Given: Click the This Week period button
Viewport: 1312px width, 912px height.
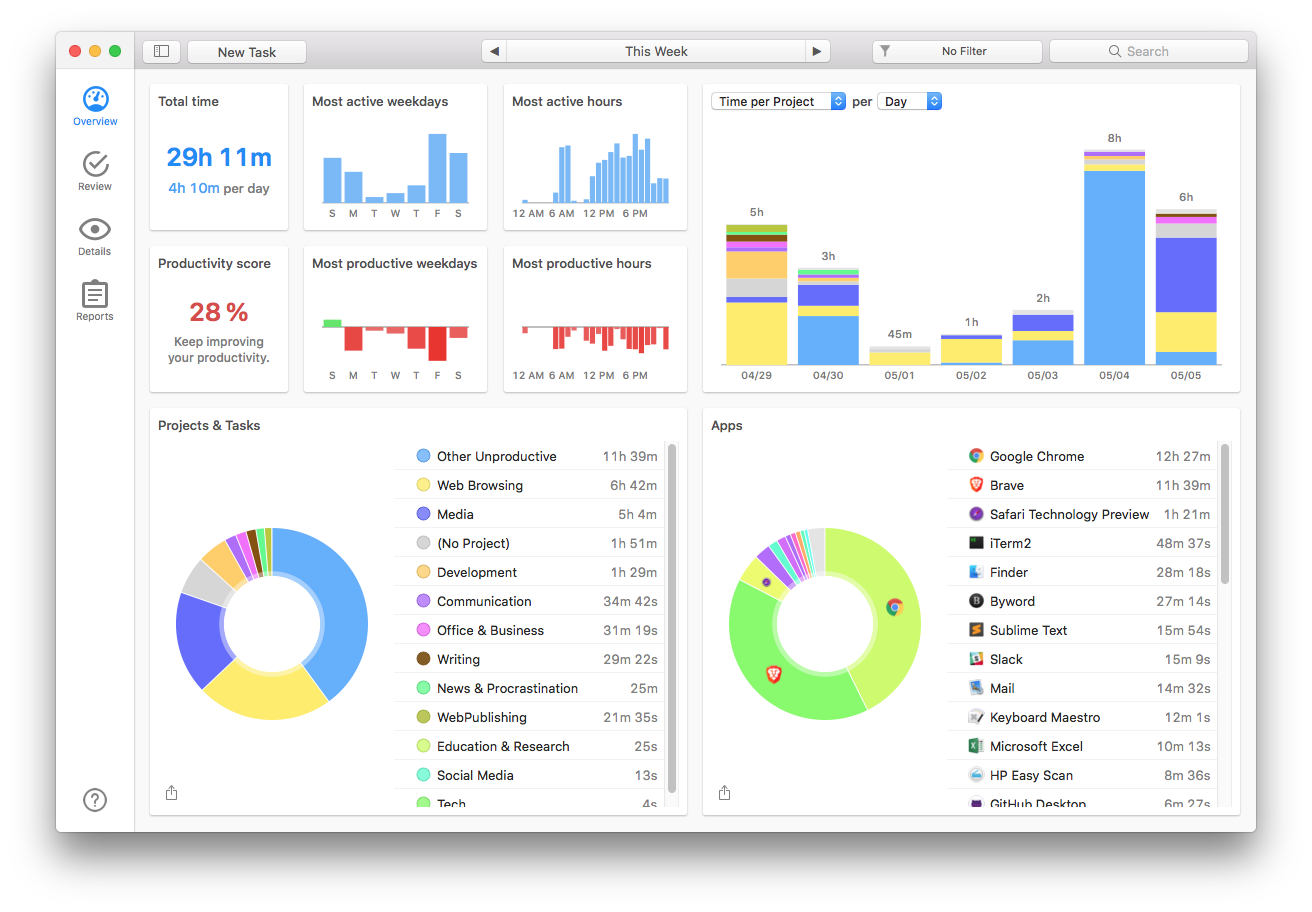Looking at the screenshot, I should (x=656, y=52).
